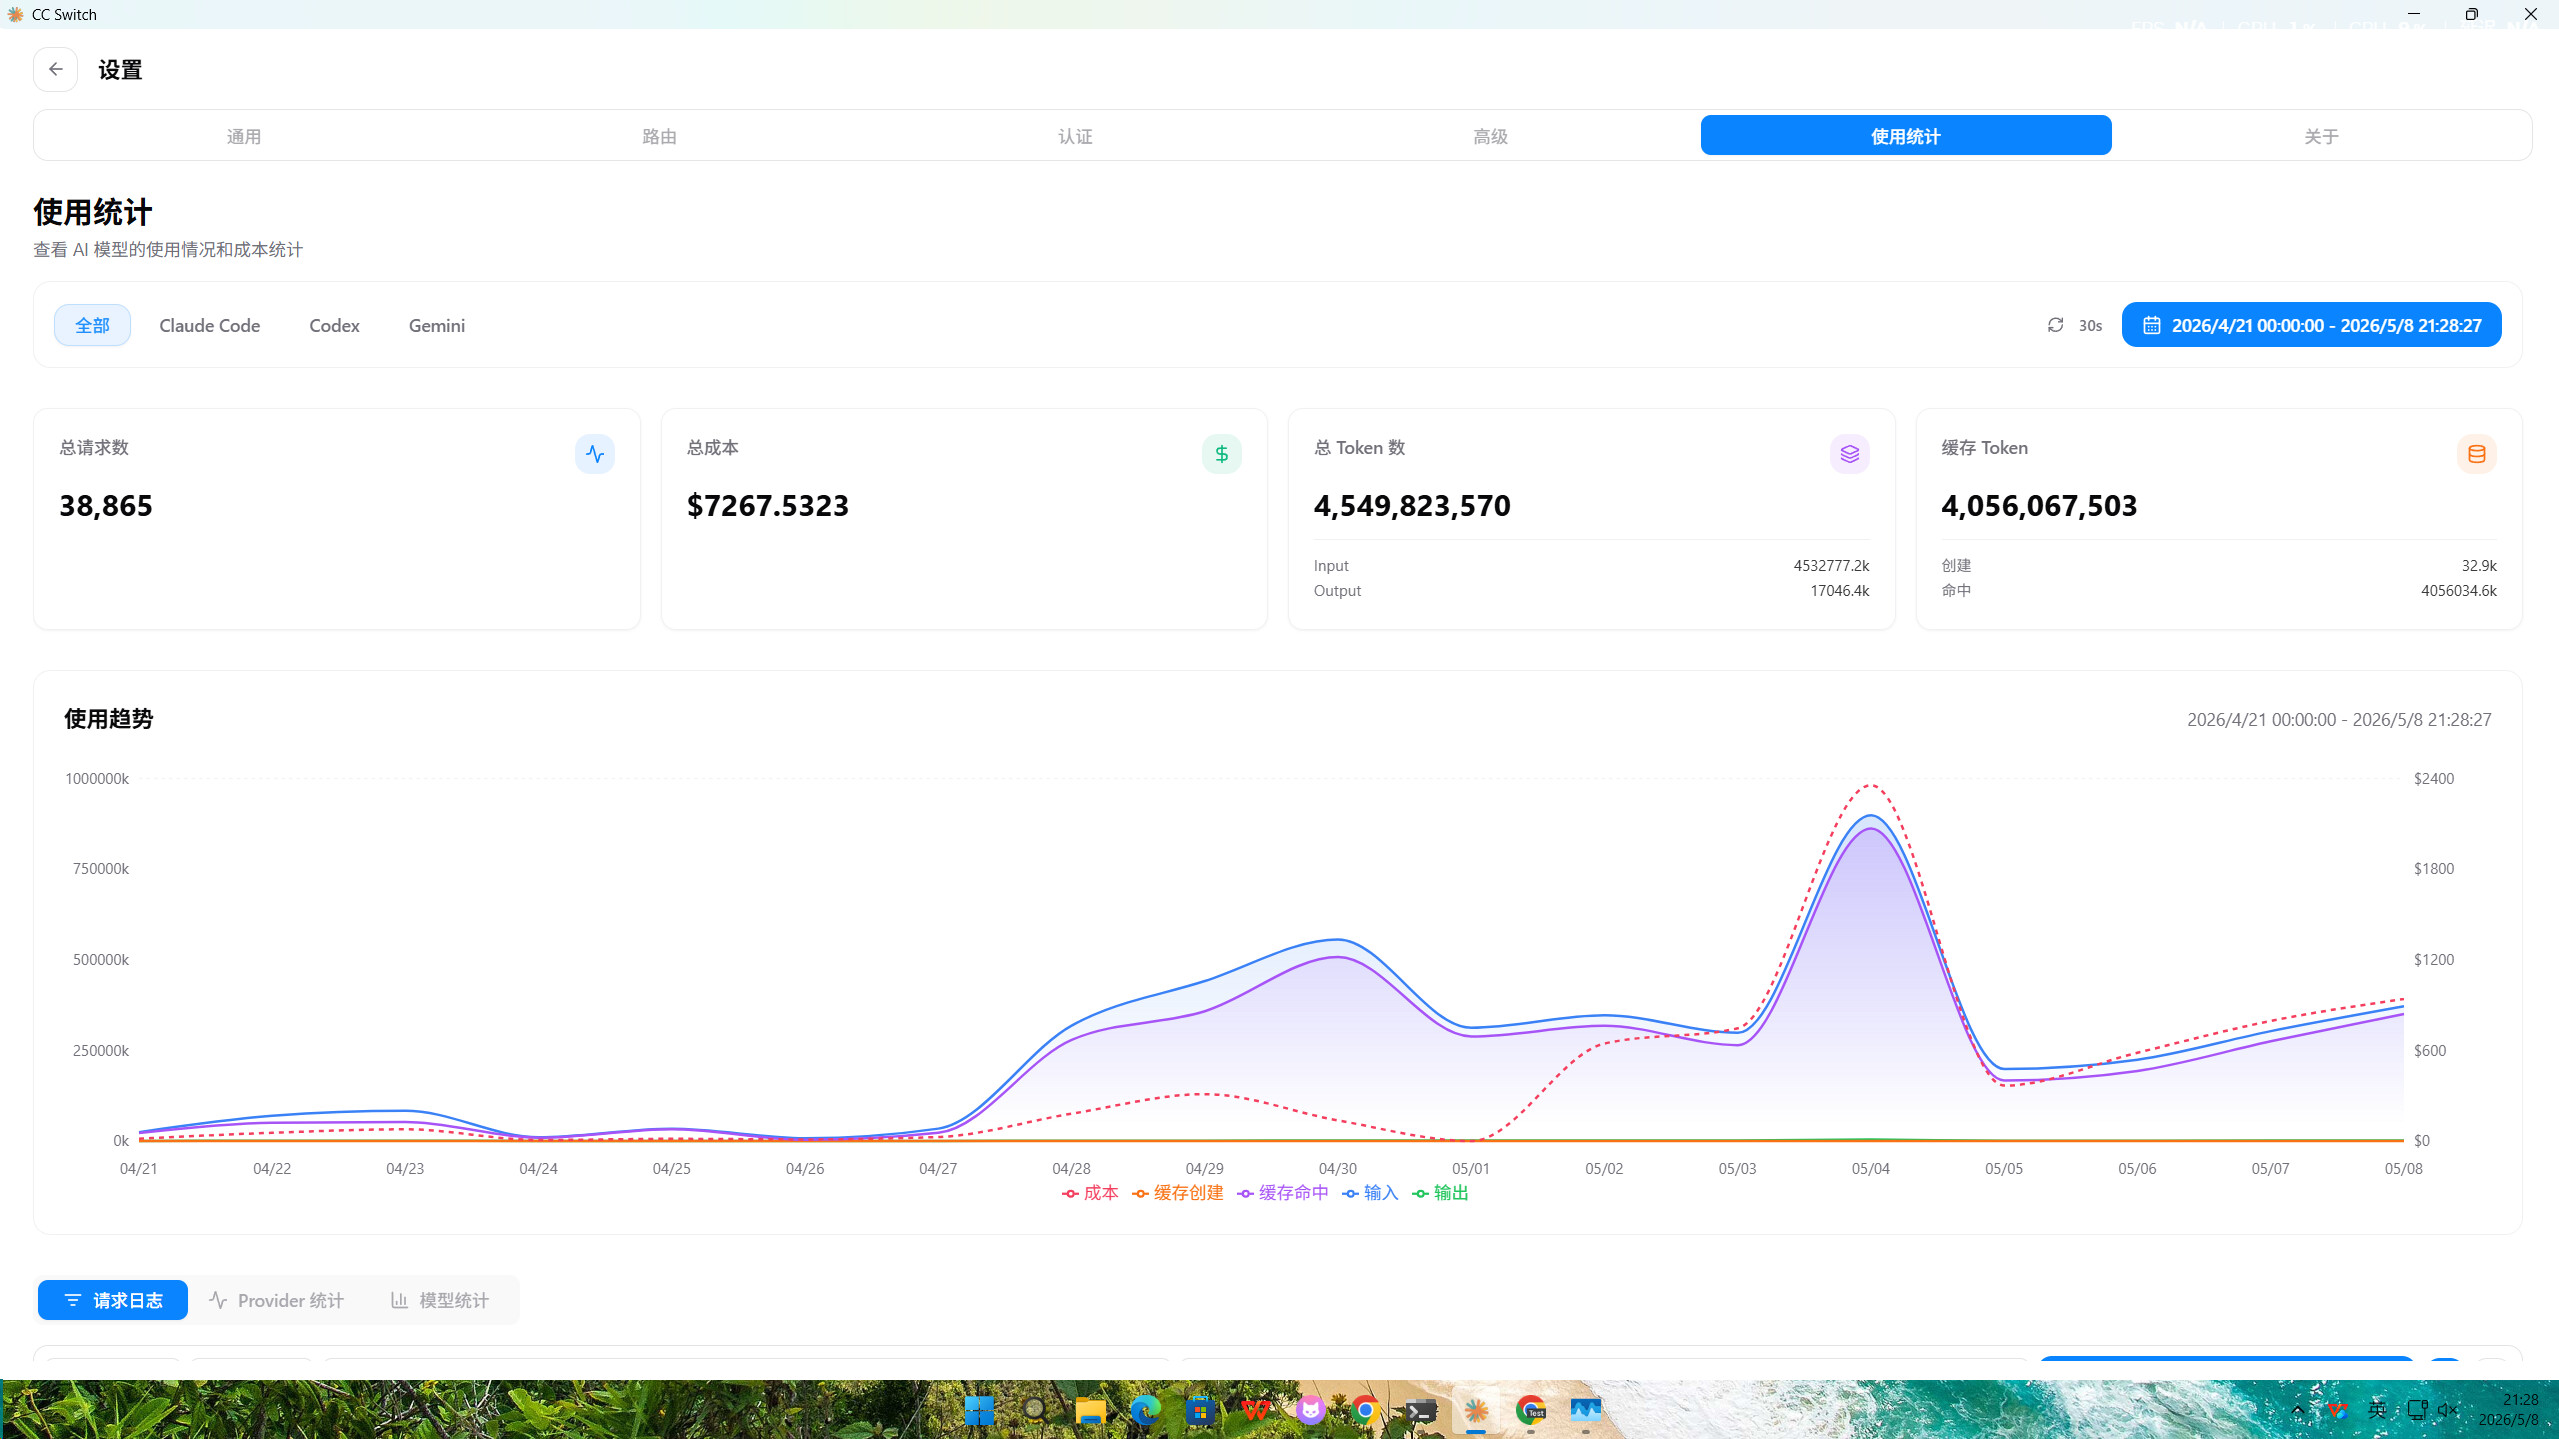Open Chrome from the taskbar

(x=1365, y=1410)
